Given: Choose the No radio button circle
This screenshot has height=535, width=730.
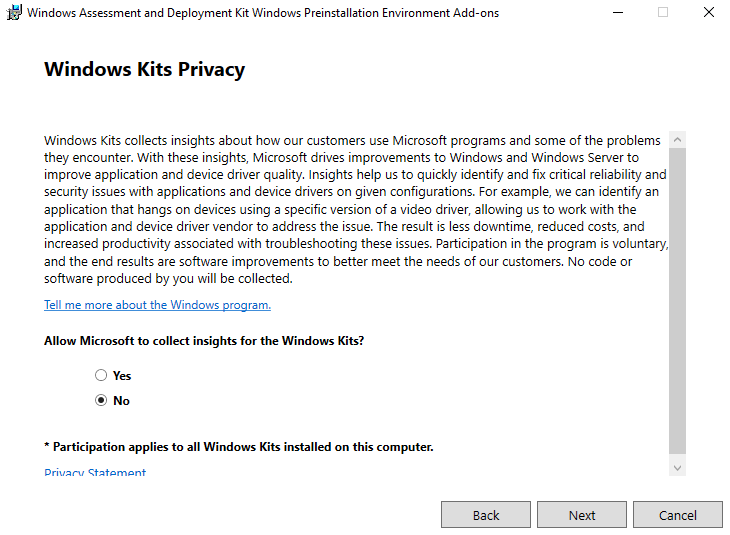Looking at the screenshot, I should coord(101,401).
